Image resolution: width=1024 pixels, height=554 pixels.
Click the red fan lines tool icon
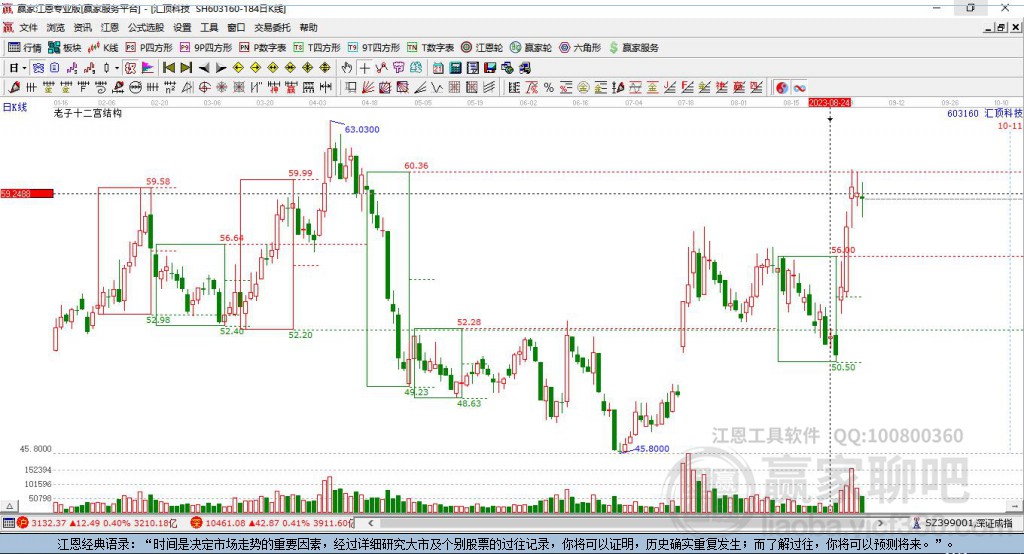[368, 88]
